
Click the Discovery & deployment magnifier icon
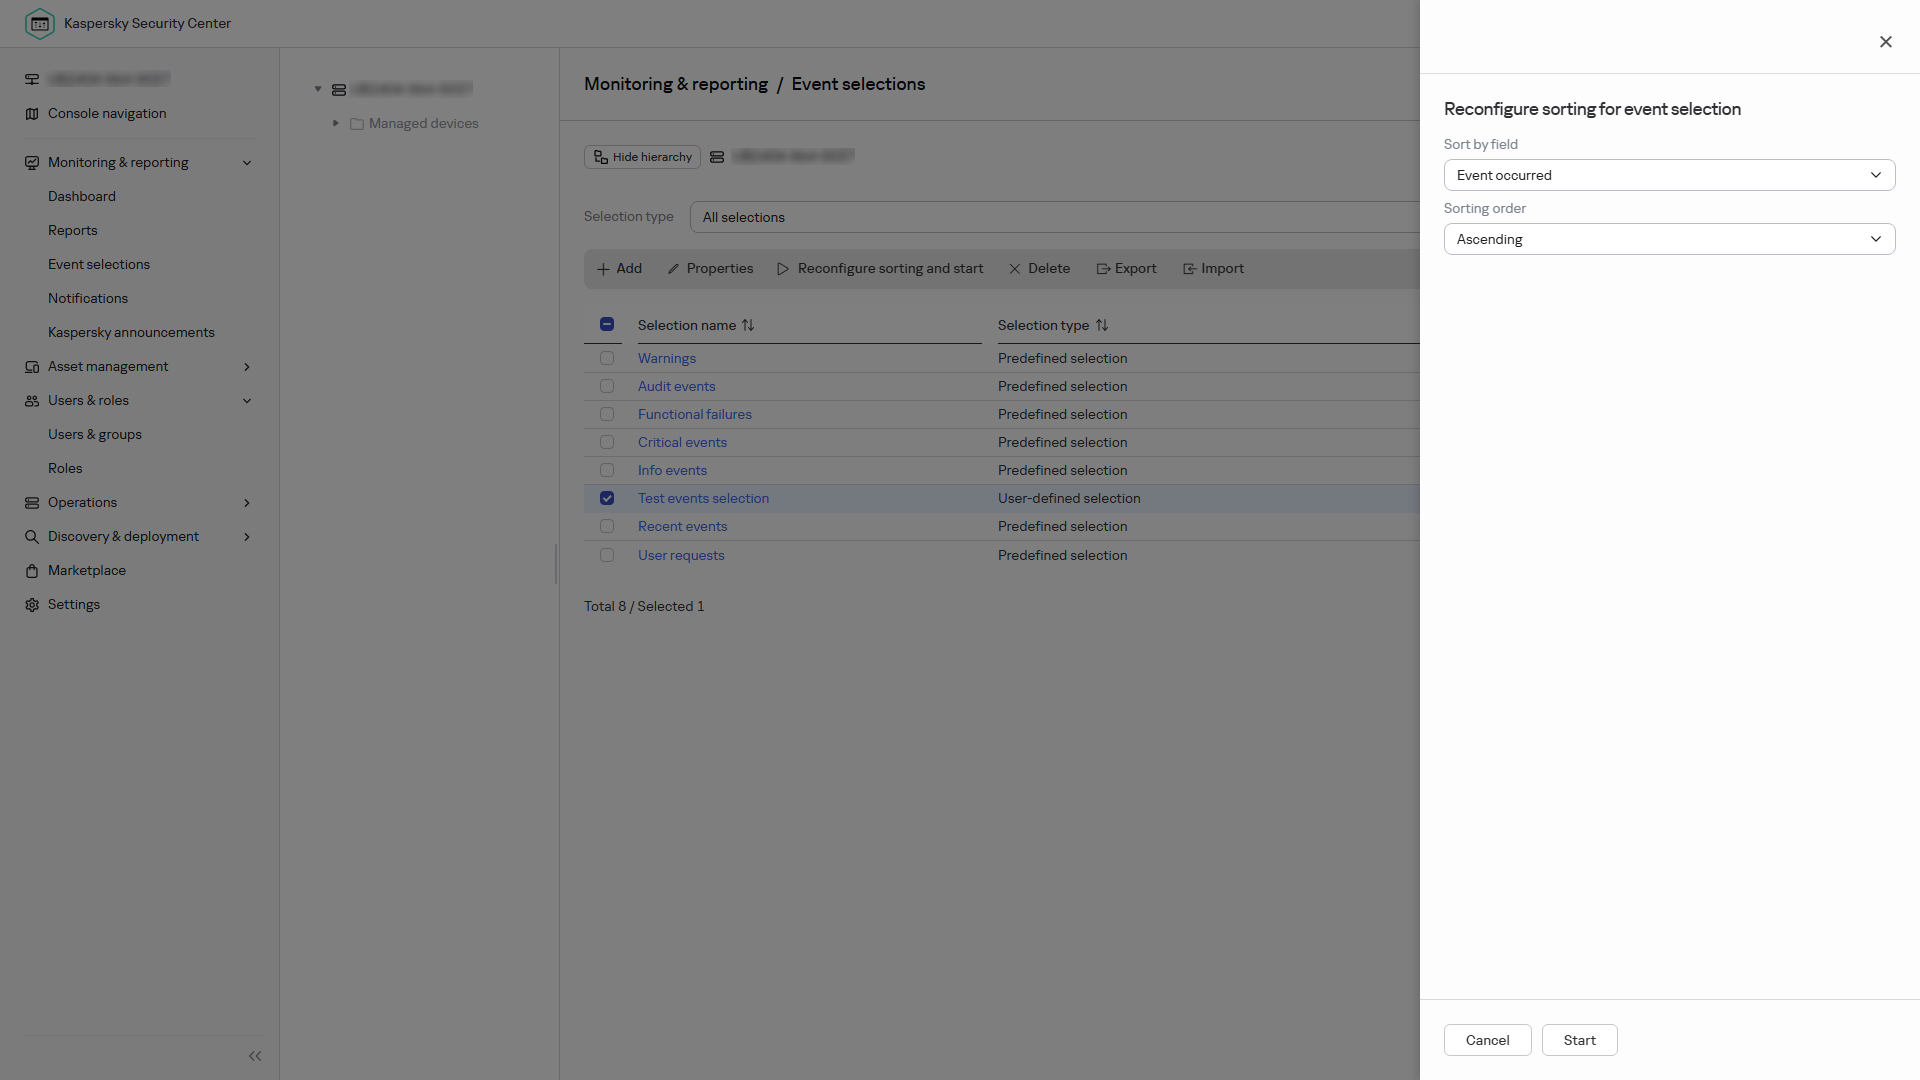(x=32, y=537)
